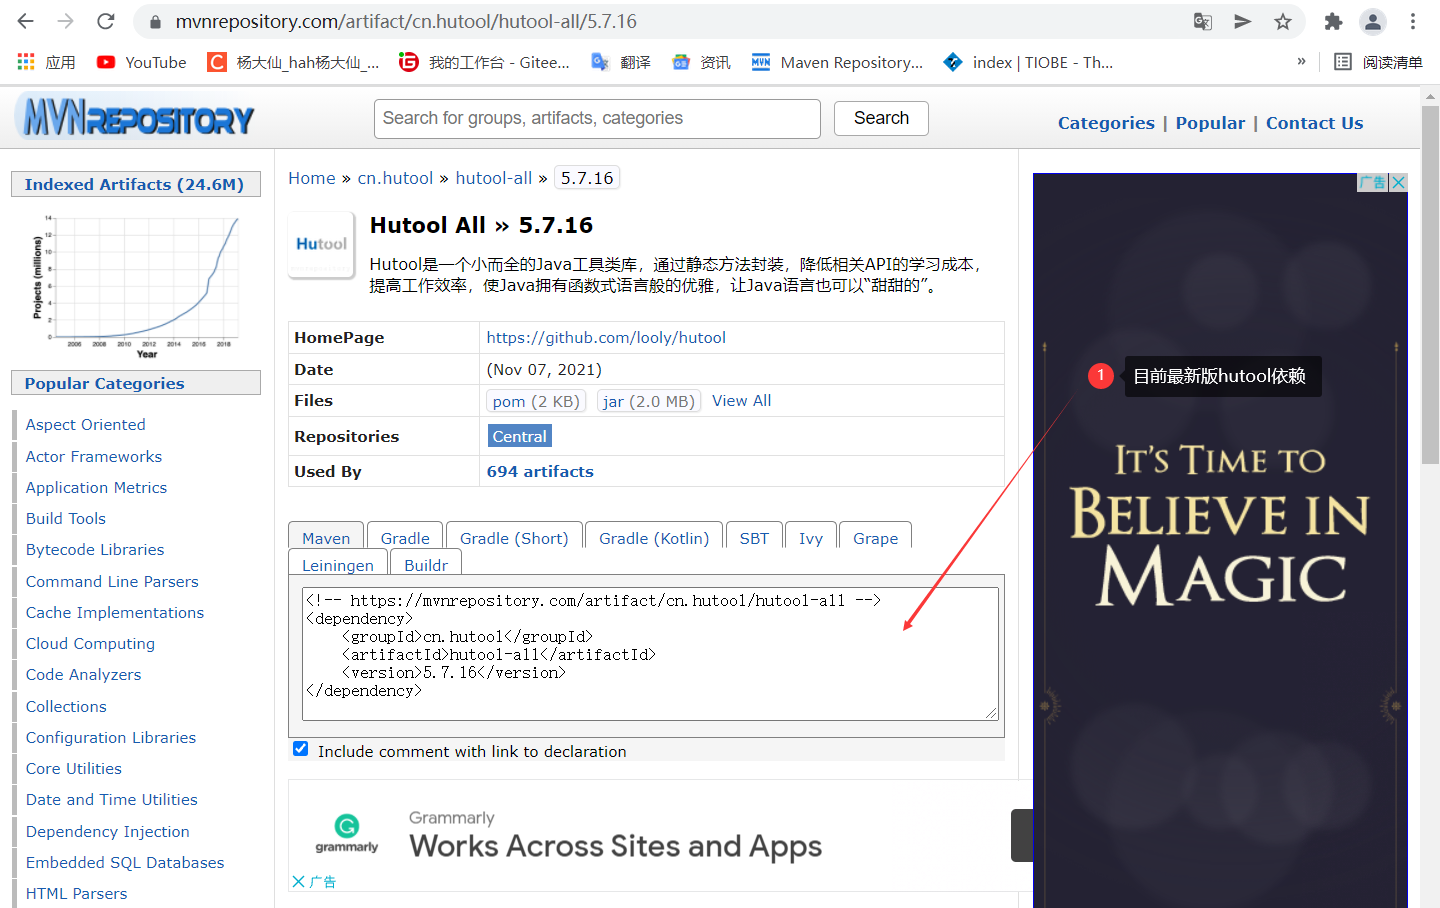The image size is (1440, 908).
Task: Open Command Line Parsers category
Action: (x=112, y=581)
